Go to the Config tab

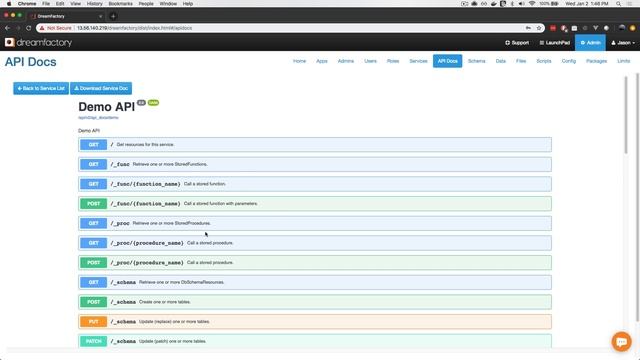point(569,61)
